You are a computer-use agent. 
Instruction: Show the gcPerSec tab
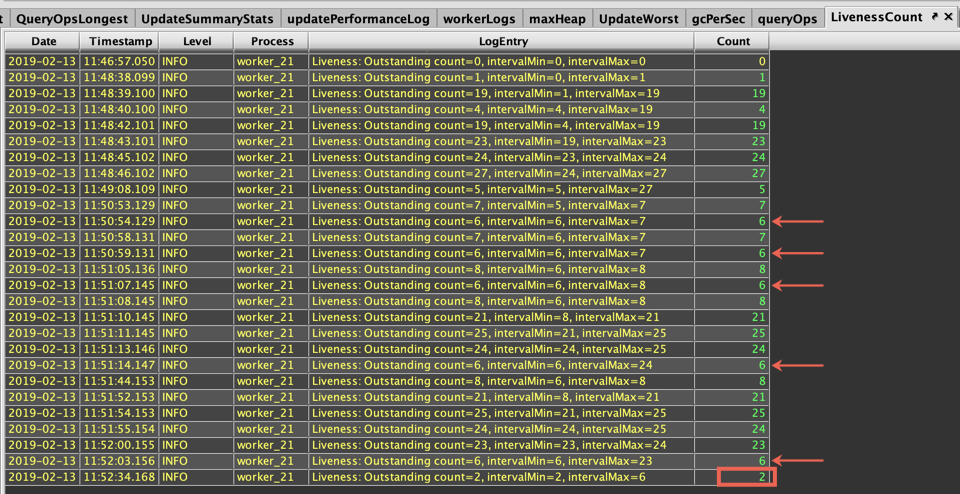pyautogui.click(x=717, y=18)
